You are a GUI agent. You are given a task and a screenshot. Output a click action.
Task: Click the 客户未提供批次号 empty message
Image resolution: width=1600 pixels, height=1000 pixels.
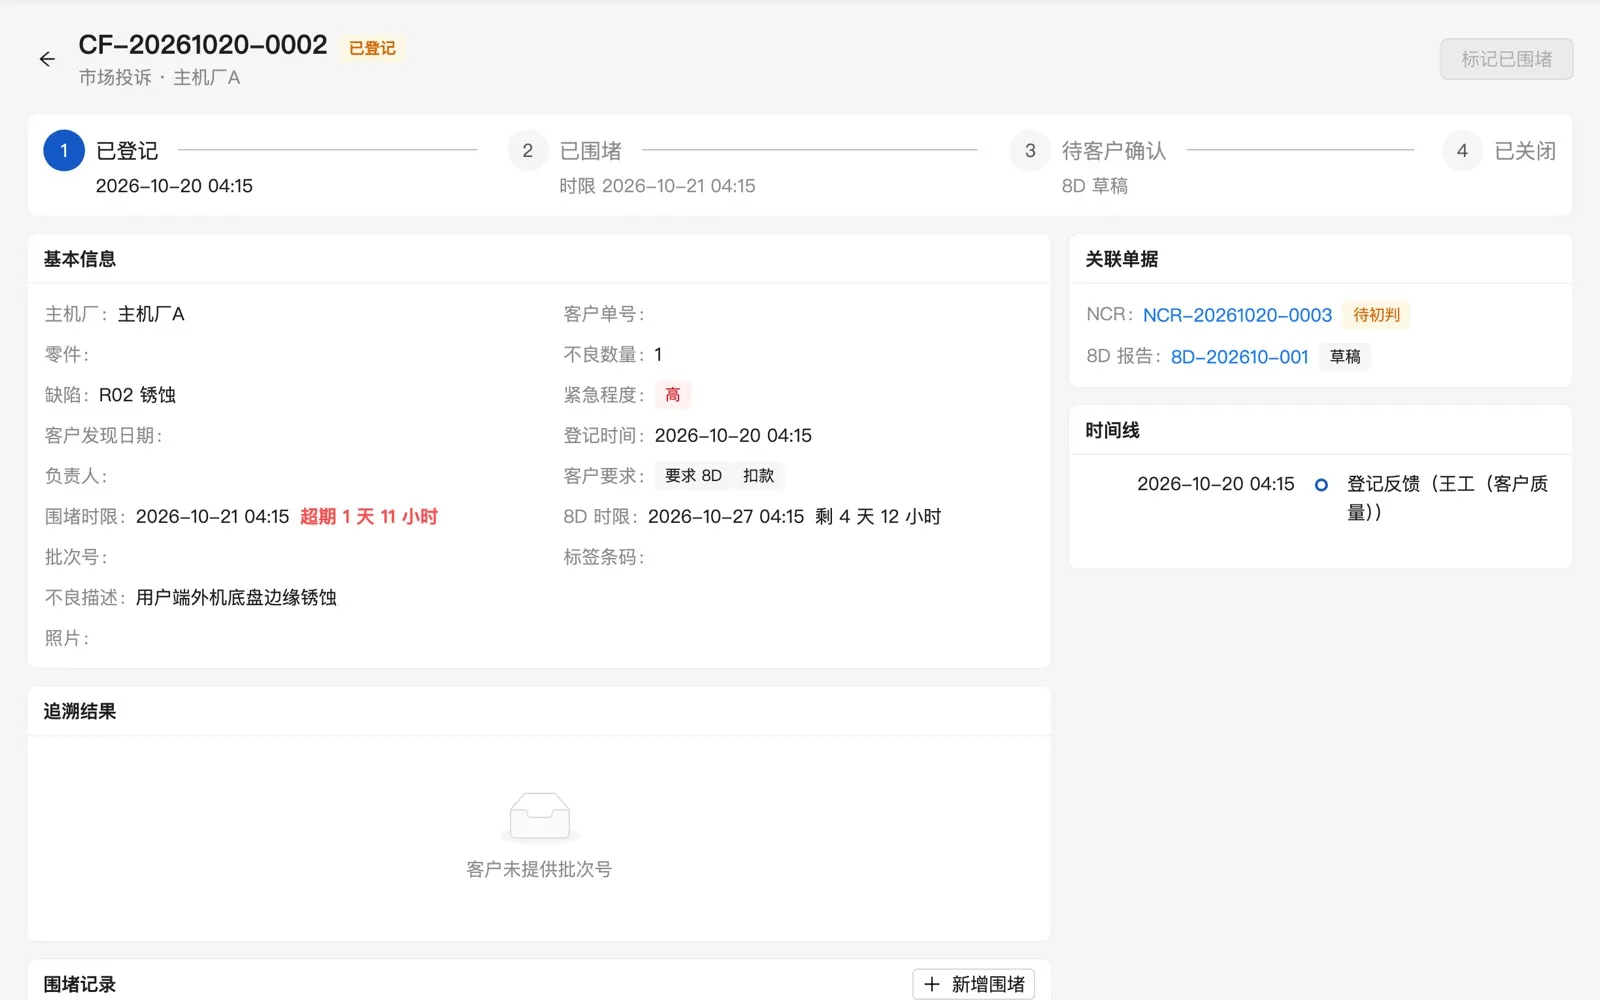coord(539,870)
